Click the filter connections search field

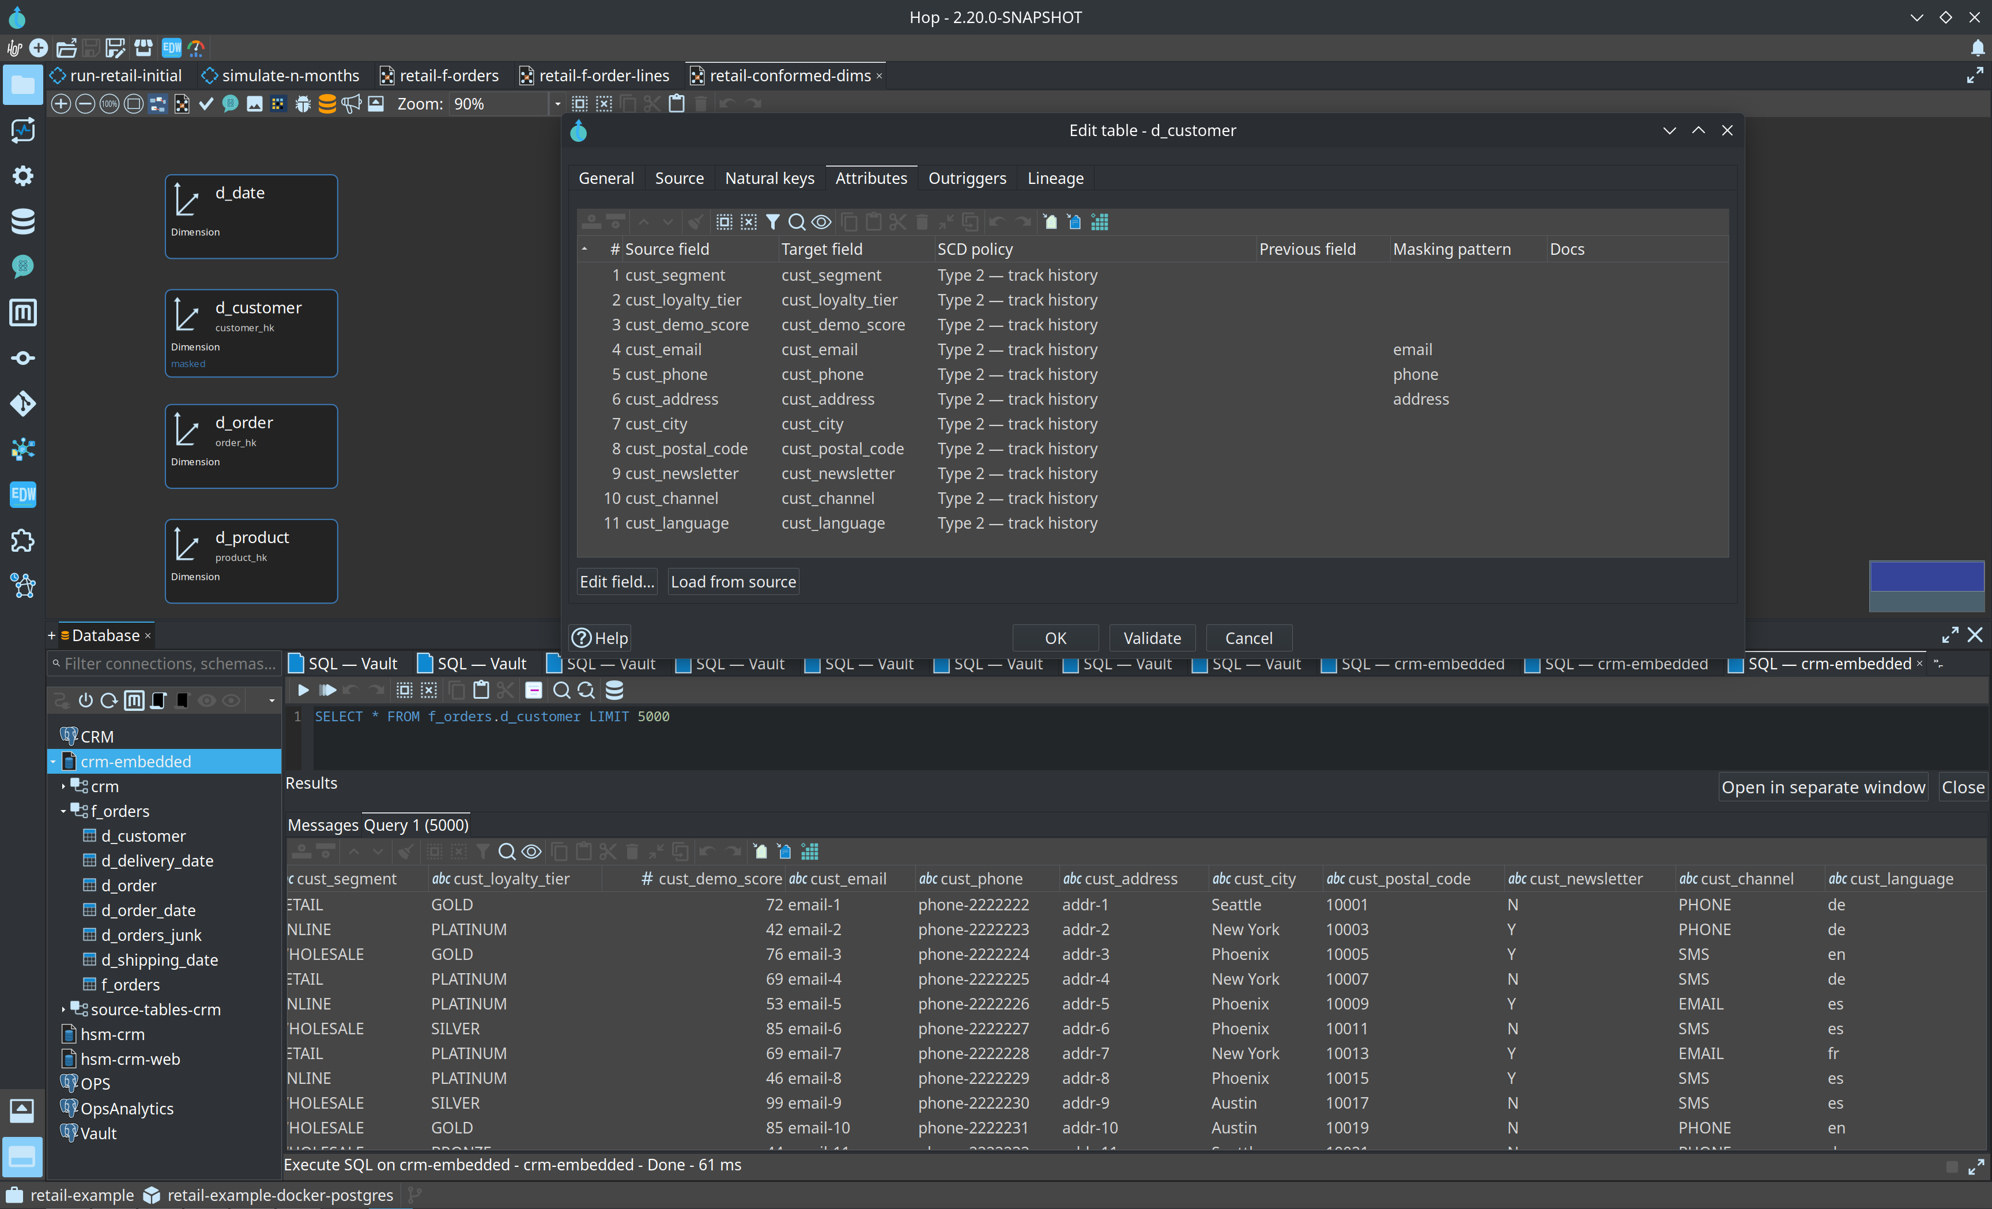click(x=165, y=664)
